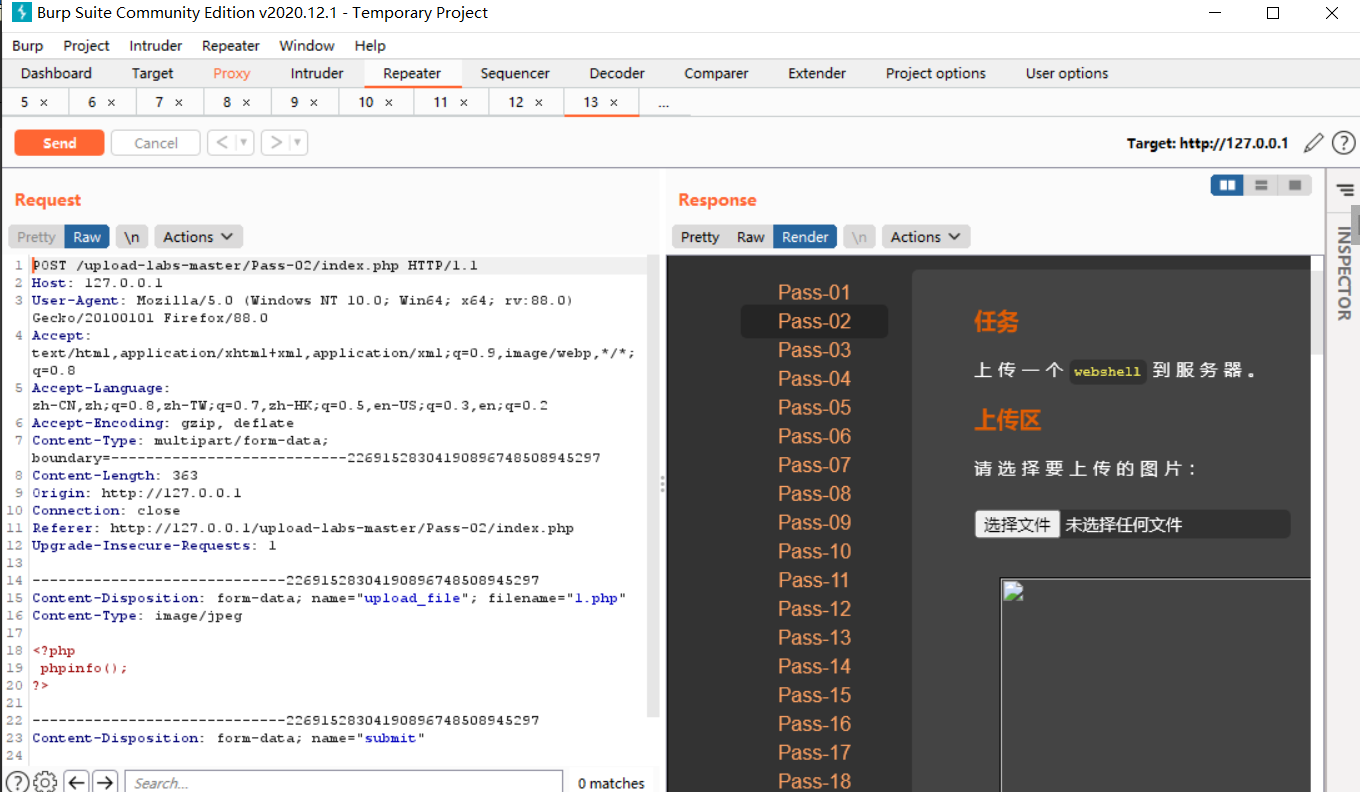
Task: Click the Request editor vertical scrollbar
Action: tap(653, 485)
